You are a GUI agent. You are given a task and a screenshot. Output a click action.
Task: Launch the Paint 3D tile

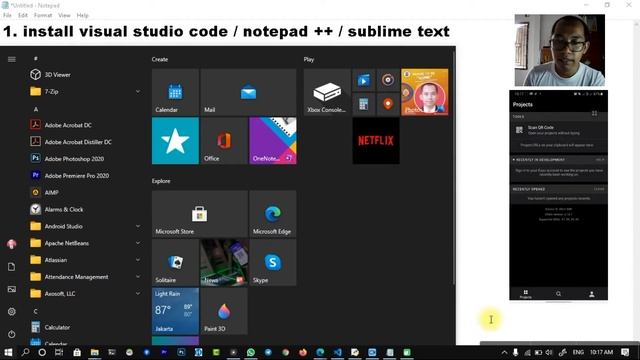(x=224, y=311)
